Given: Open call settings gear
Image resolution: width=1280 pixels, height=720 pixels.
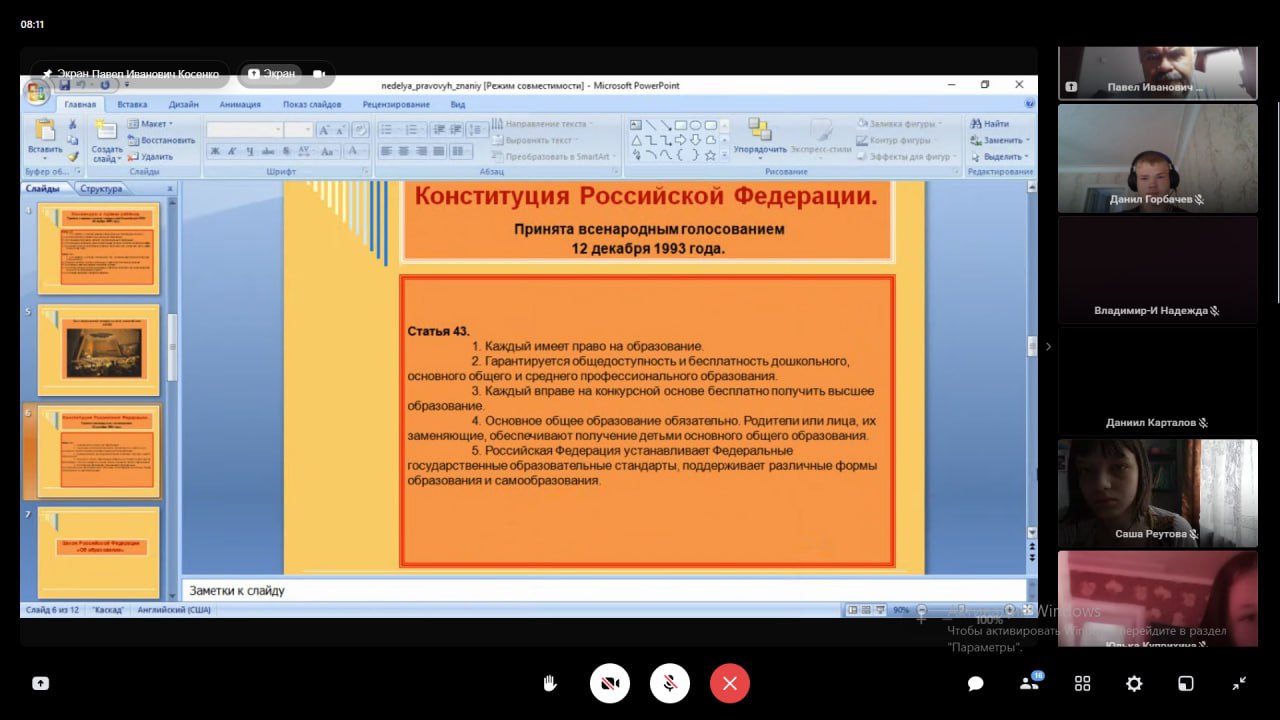Looking at the screenshot, I should click(x=1134, y=684).
